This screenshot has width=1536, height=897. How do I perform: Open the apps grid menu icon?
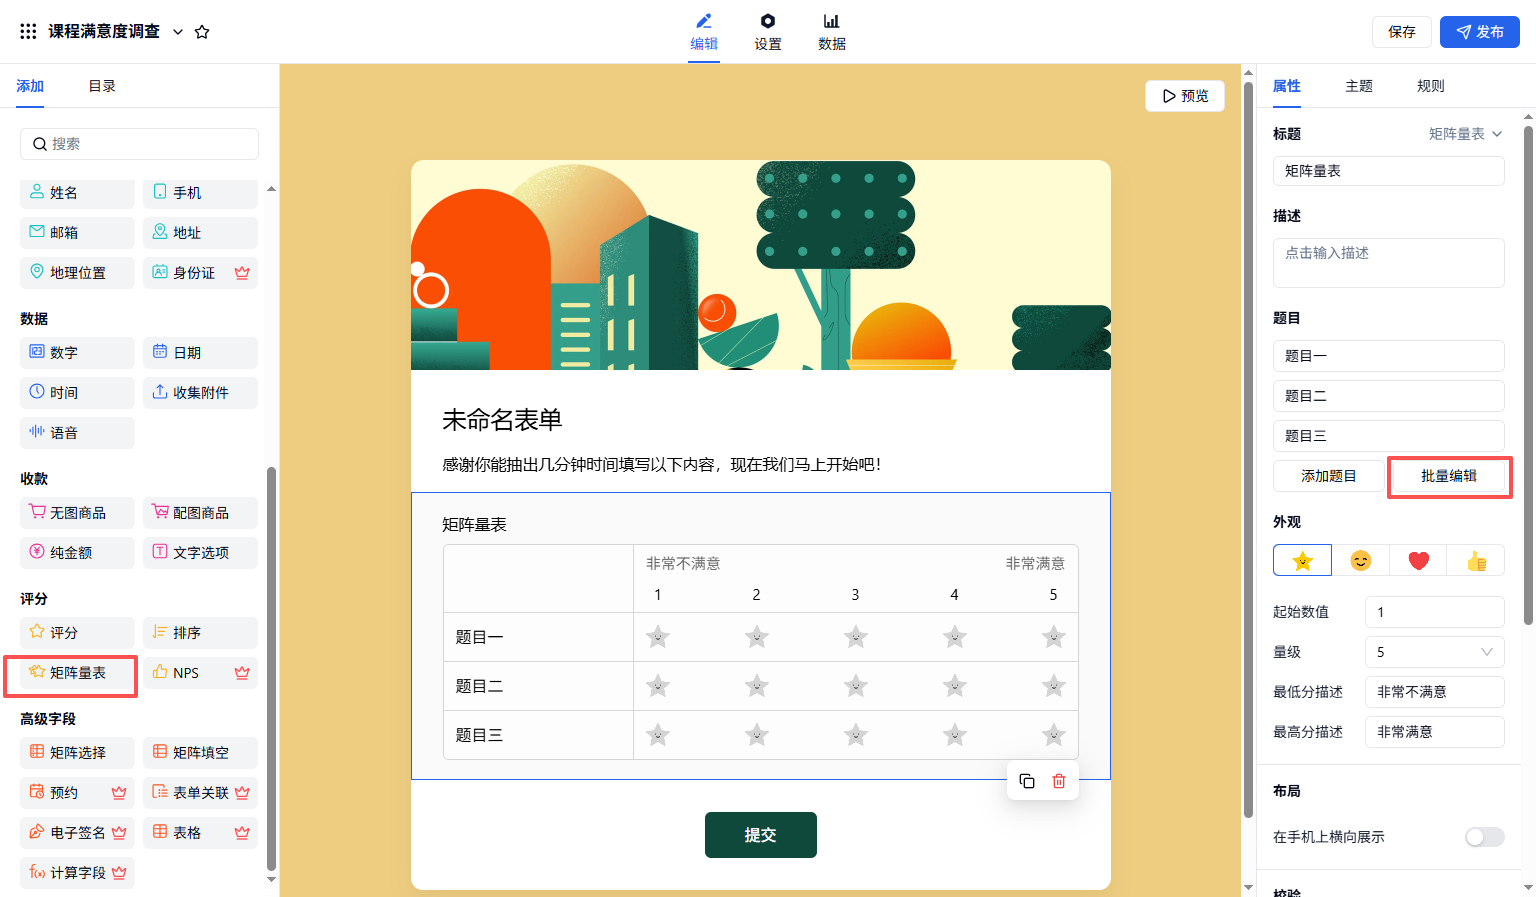click(x=28, y=32)
